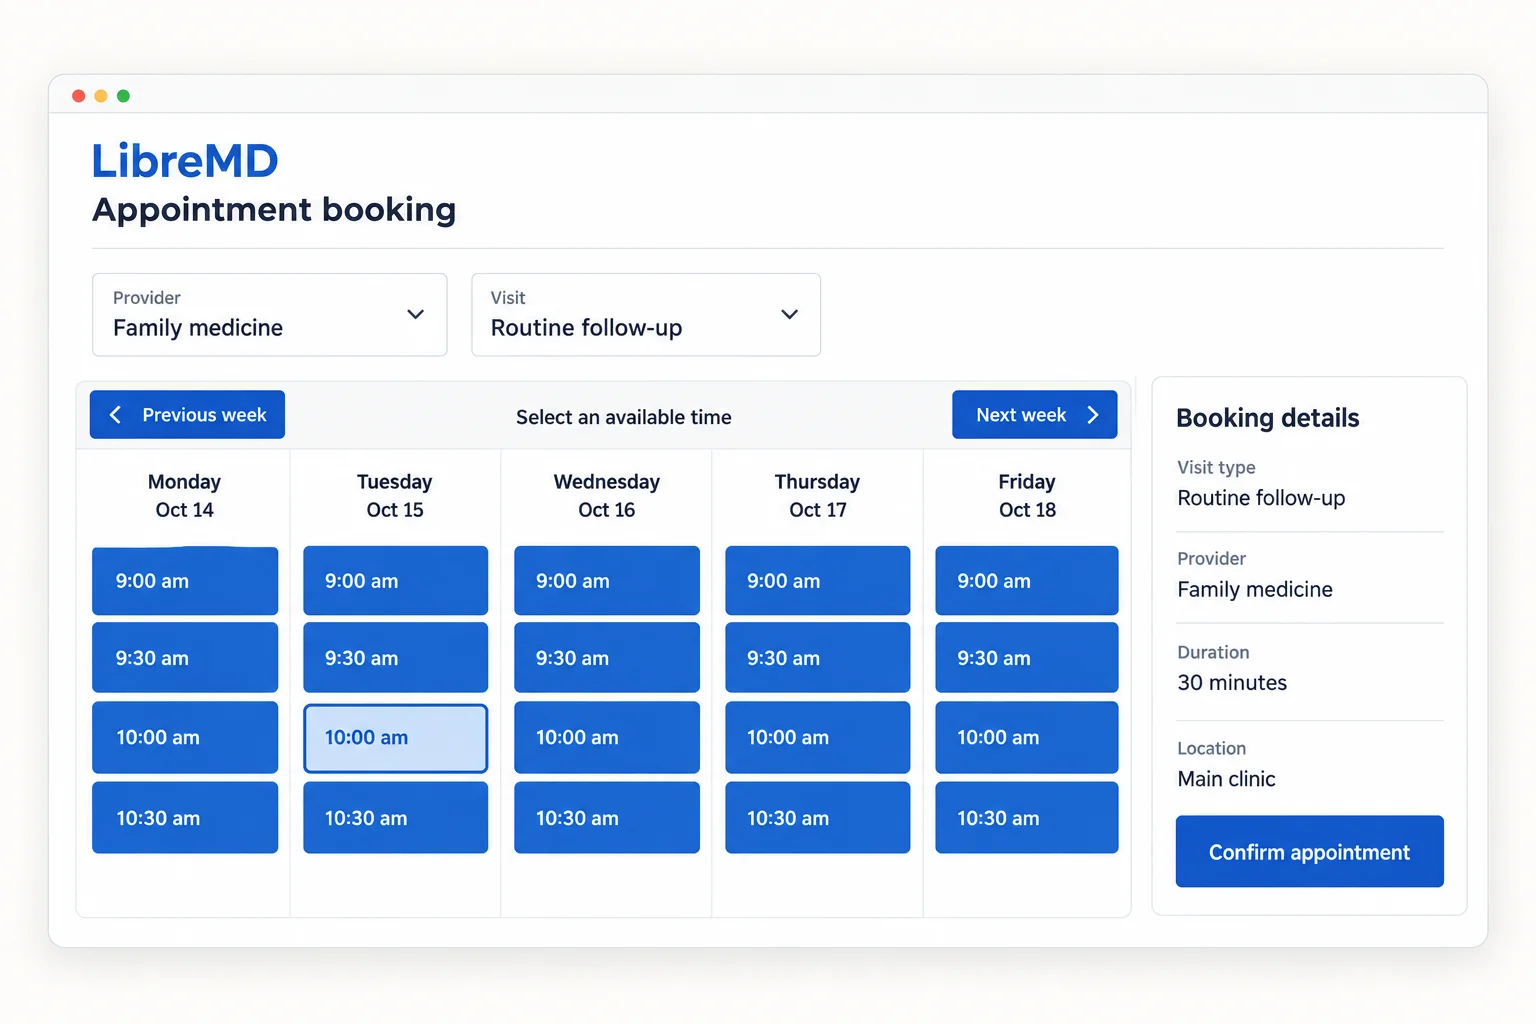Select Wednesday's 10:30 am slot
Image resolution: width=1536 pixels, height=1024 pixels.
tap(607, 817)
